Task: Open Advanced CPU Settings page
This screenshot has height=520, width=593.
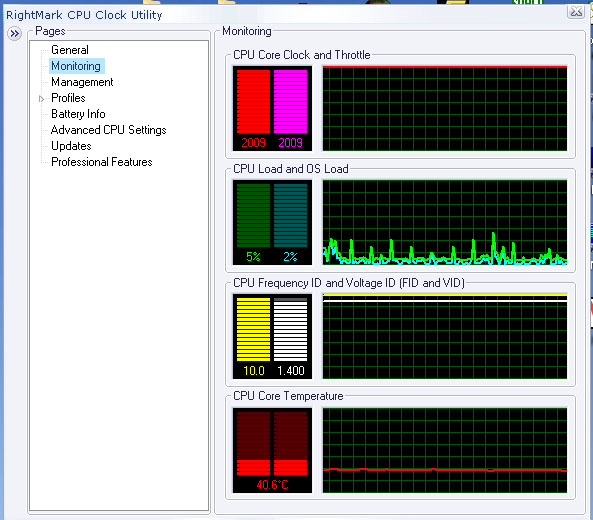Action: pyautogui.click(x=109, y=130)
